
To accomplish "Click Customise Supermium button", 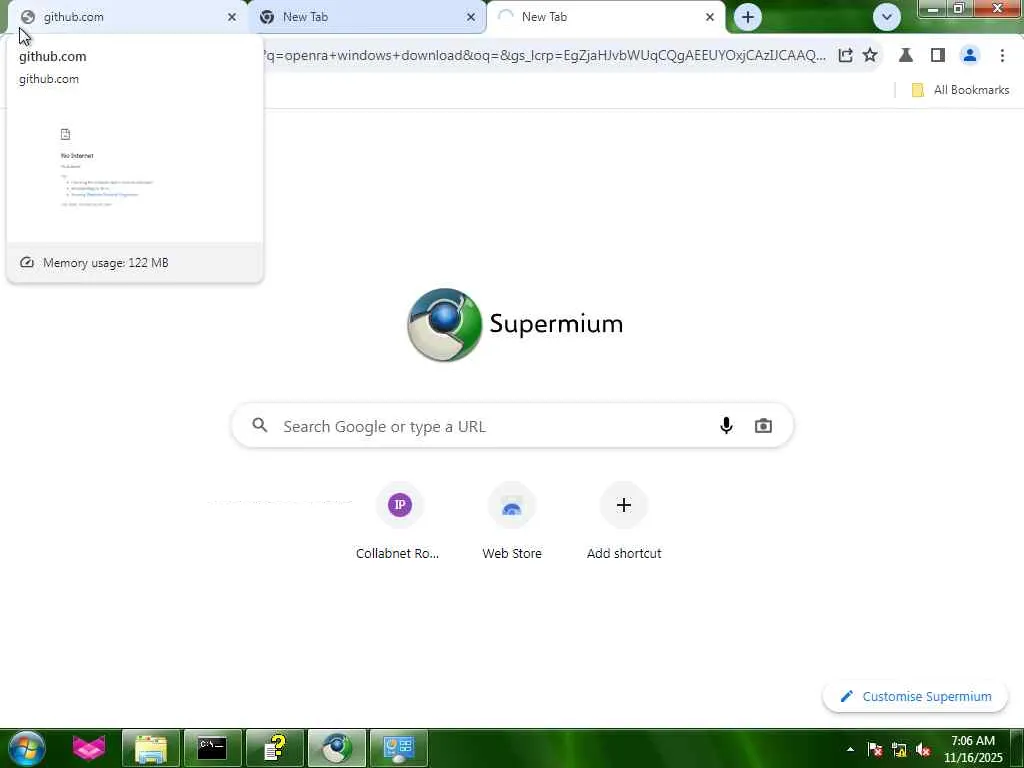I will tap(915, 696).
